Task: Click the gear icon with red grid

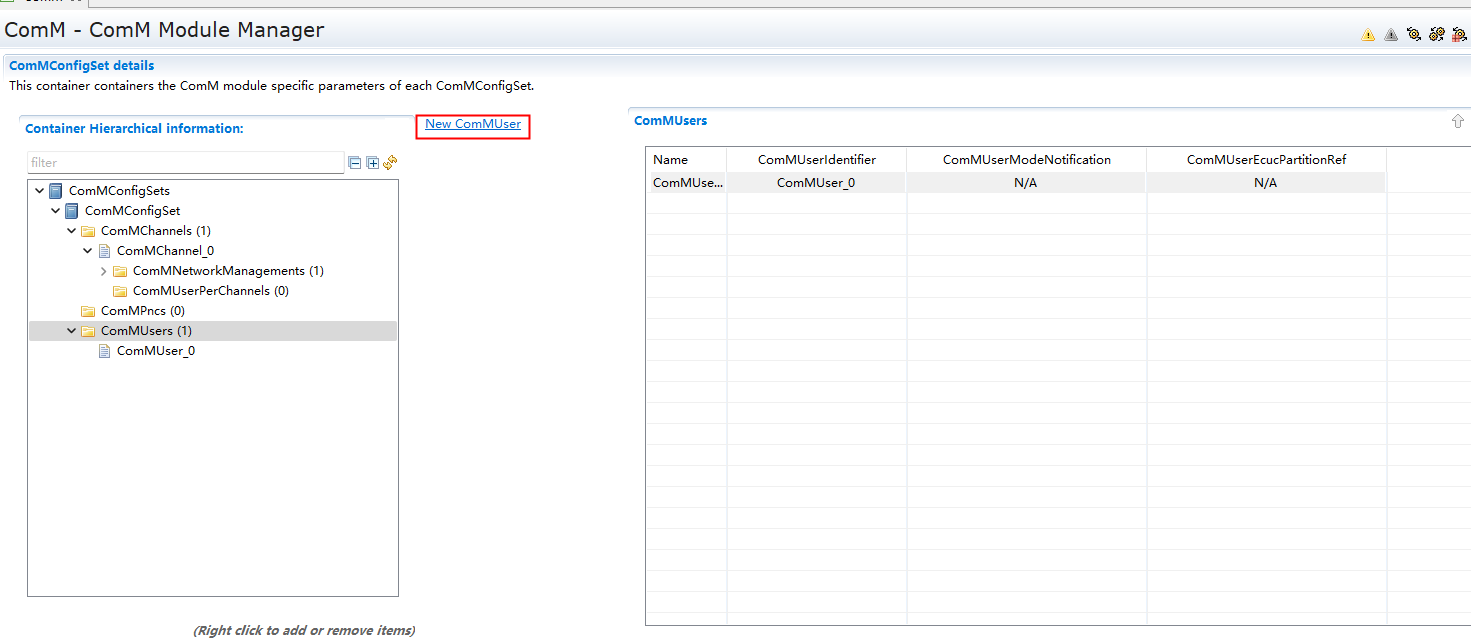Action: click(x=1459, y=35)
